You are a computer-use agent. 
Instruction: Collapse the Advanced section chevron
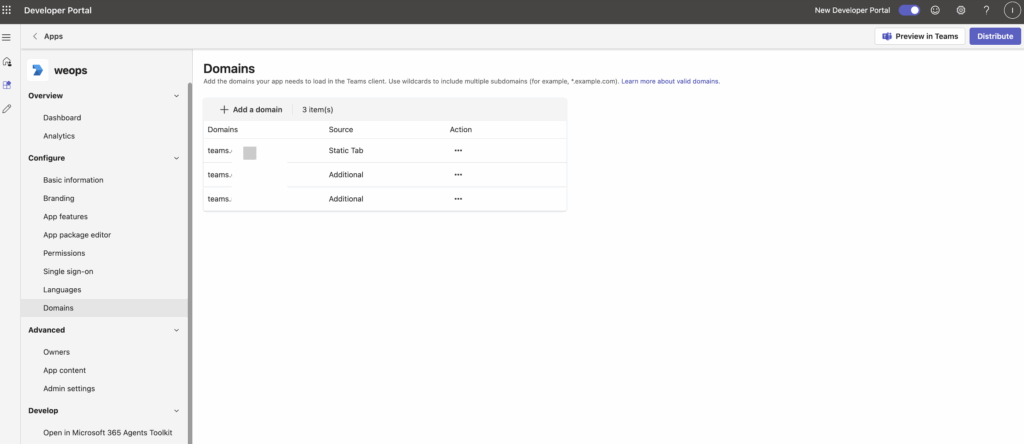tap(176, 330)
